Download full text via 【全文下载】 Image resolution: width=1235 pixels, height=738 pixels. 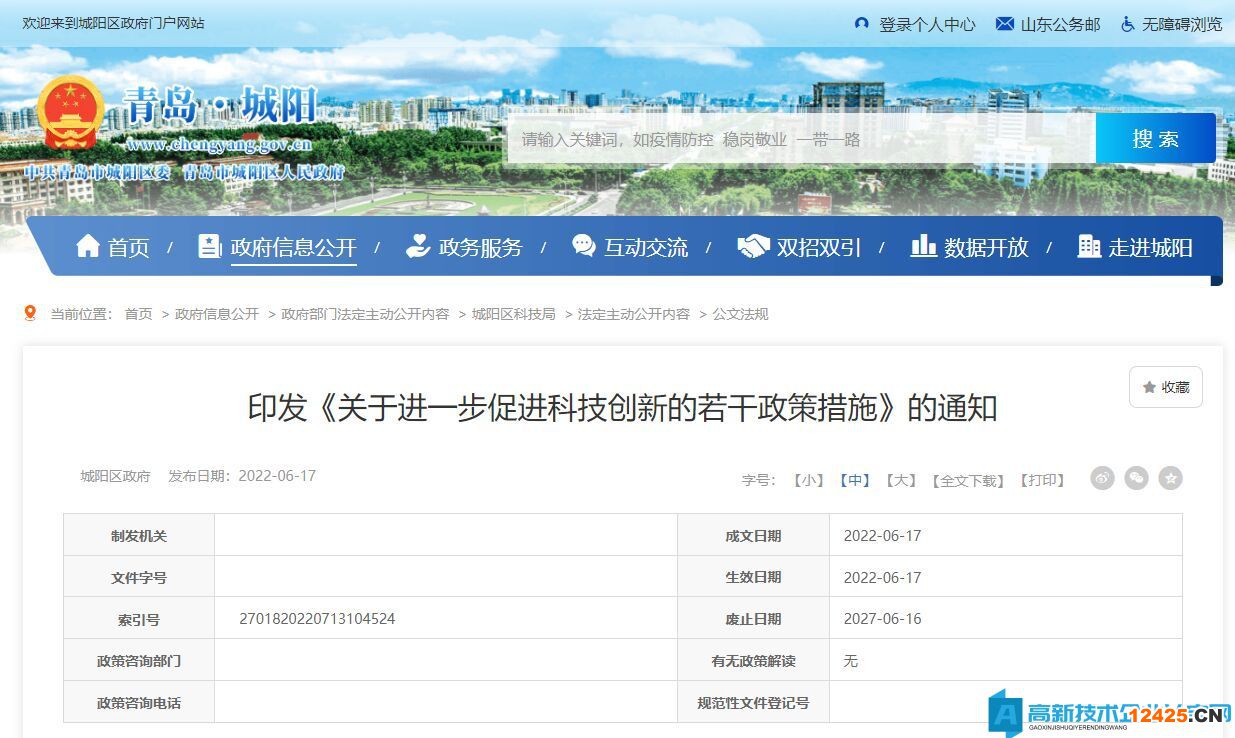pos(967,480)
